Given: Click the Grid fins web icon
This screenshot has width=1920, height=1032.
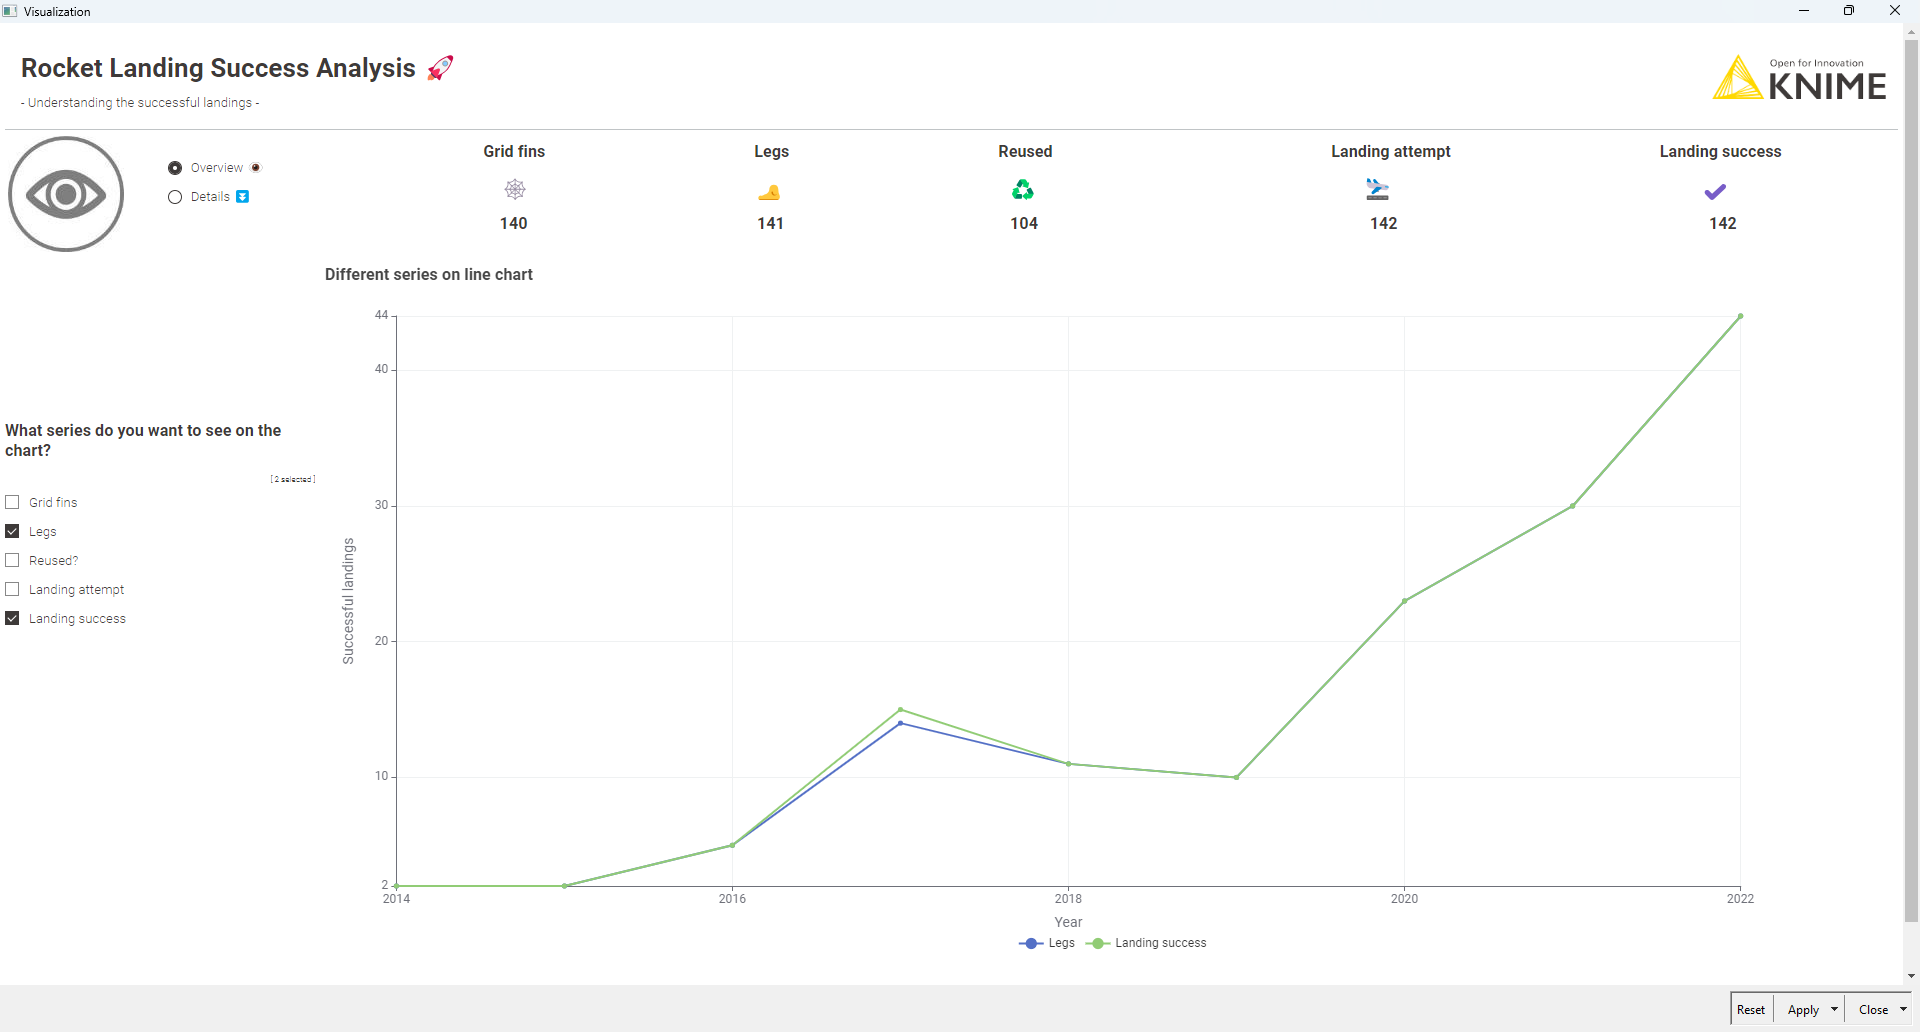Looking at the screenshot, I should 515,189.
